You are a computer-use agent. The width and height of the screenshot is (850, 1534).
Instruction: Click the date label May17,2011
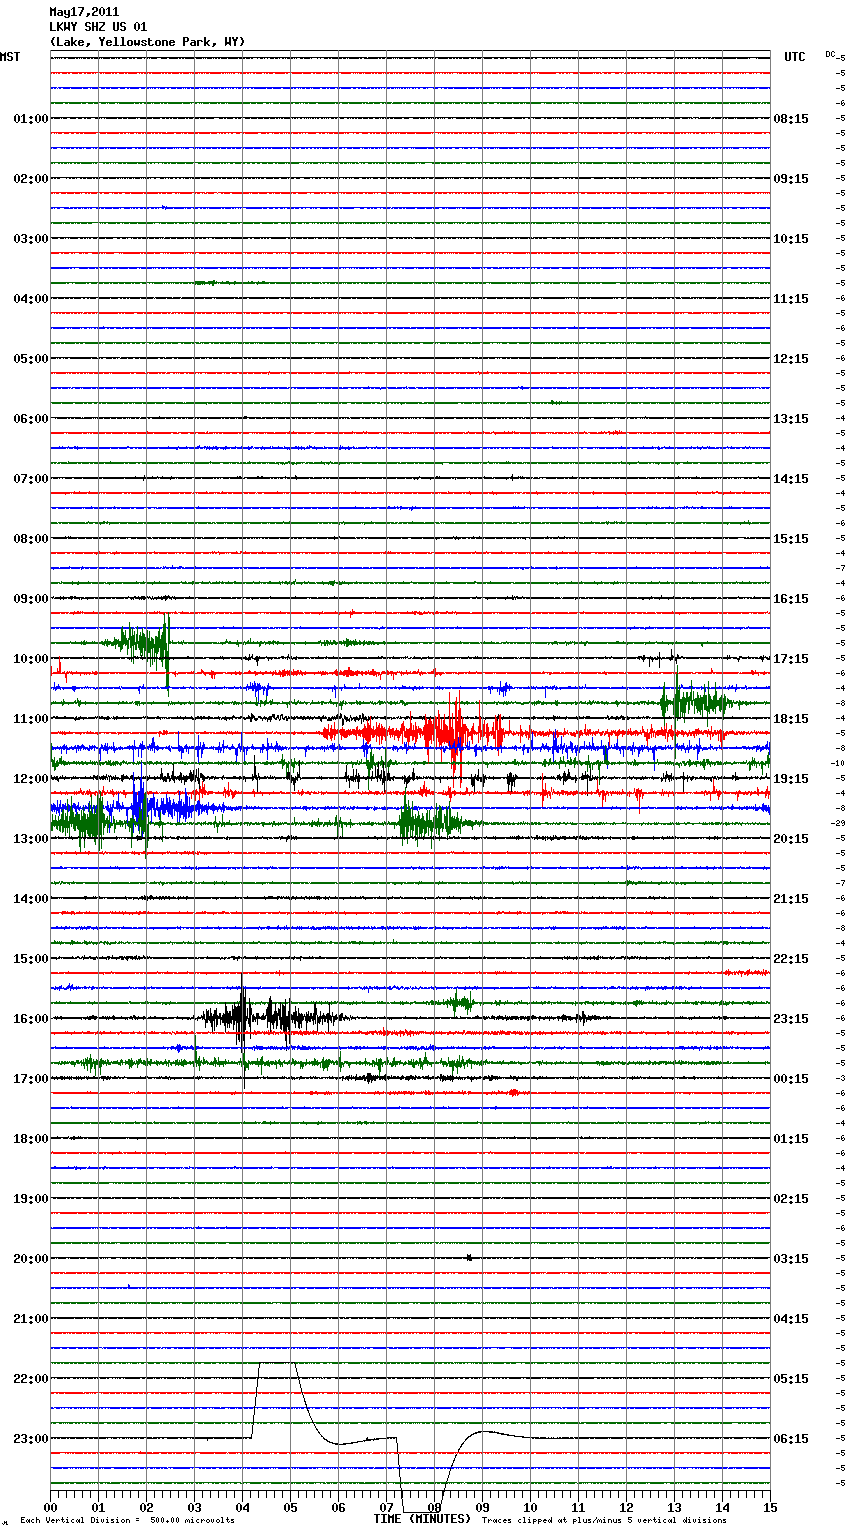[84, 12]
